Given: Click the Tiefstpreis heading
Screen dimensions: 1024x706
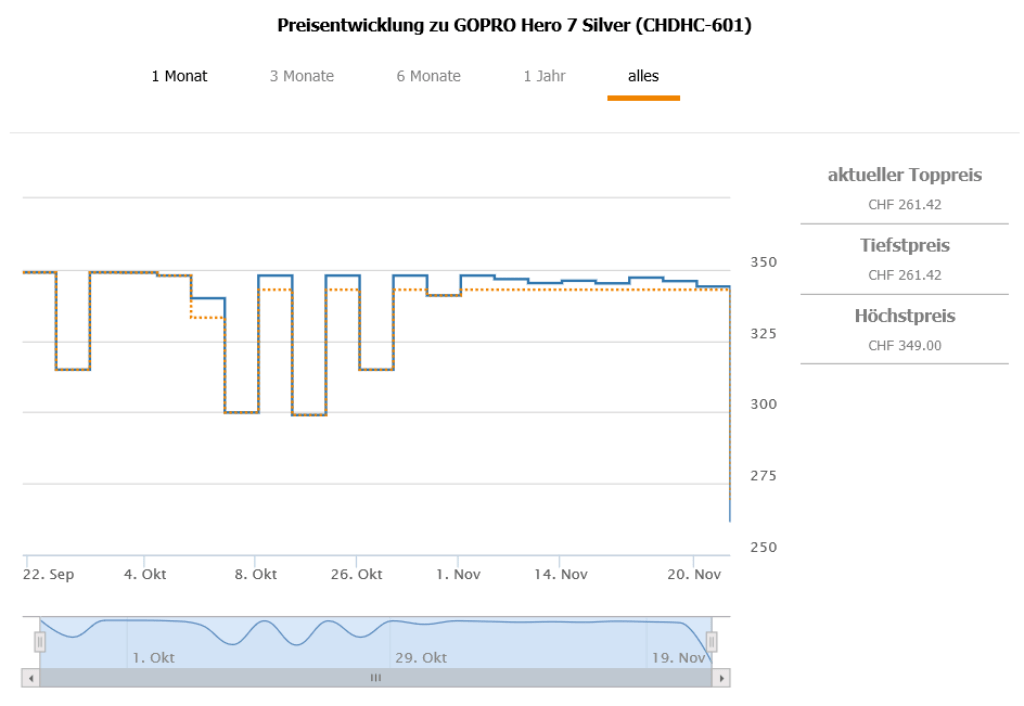Looking at the screenshot, I should point(904,246).
